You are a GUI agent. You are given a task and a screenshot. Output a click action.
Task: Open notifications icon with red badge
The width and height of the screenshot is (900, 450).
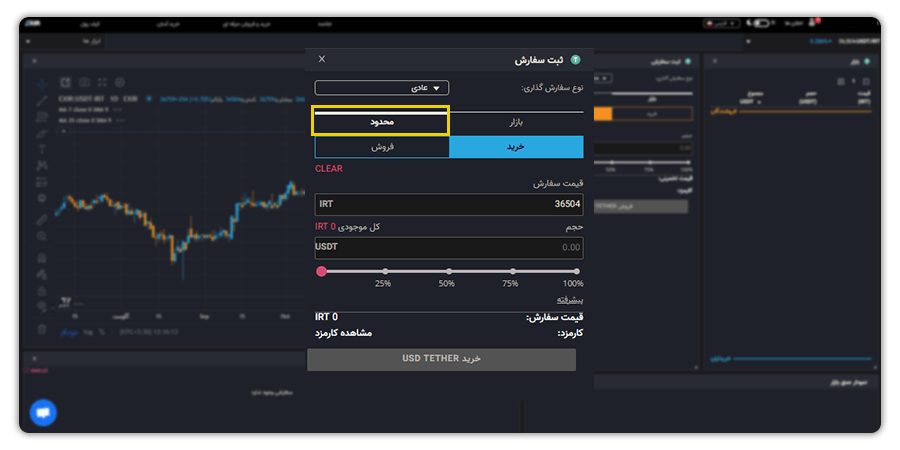813,23
